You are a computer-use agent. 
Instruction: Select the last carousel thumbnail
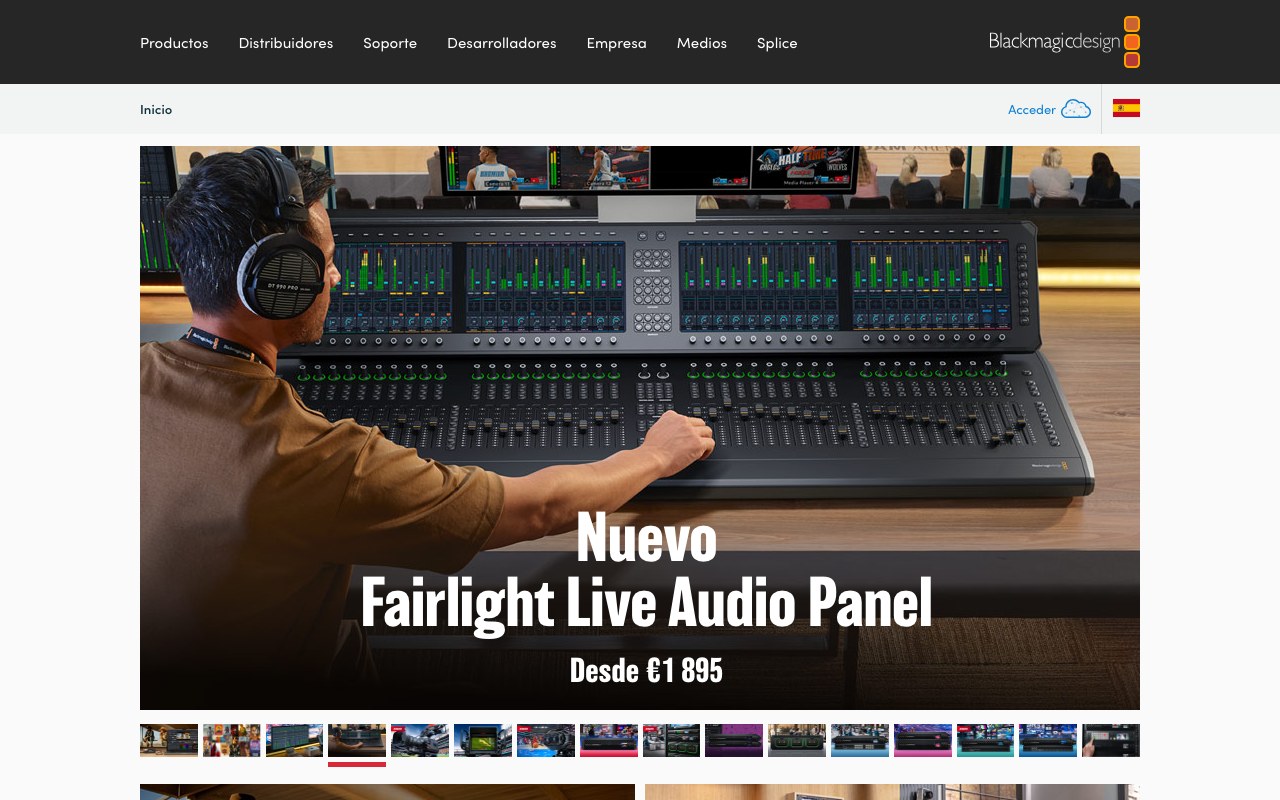[x=1111, y=740]
